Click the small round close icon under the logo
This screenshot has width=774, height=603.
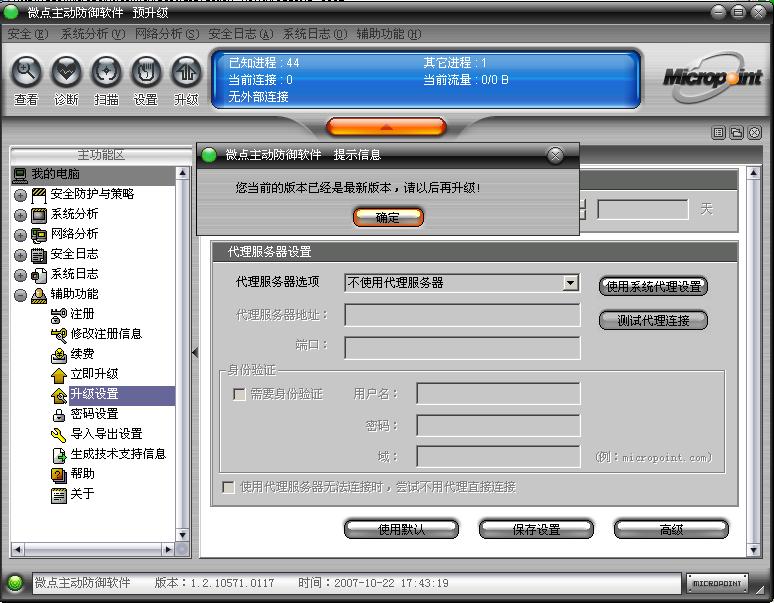click(x=755, y=132)
